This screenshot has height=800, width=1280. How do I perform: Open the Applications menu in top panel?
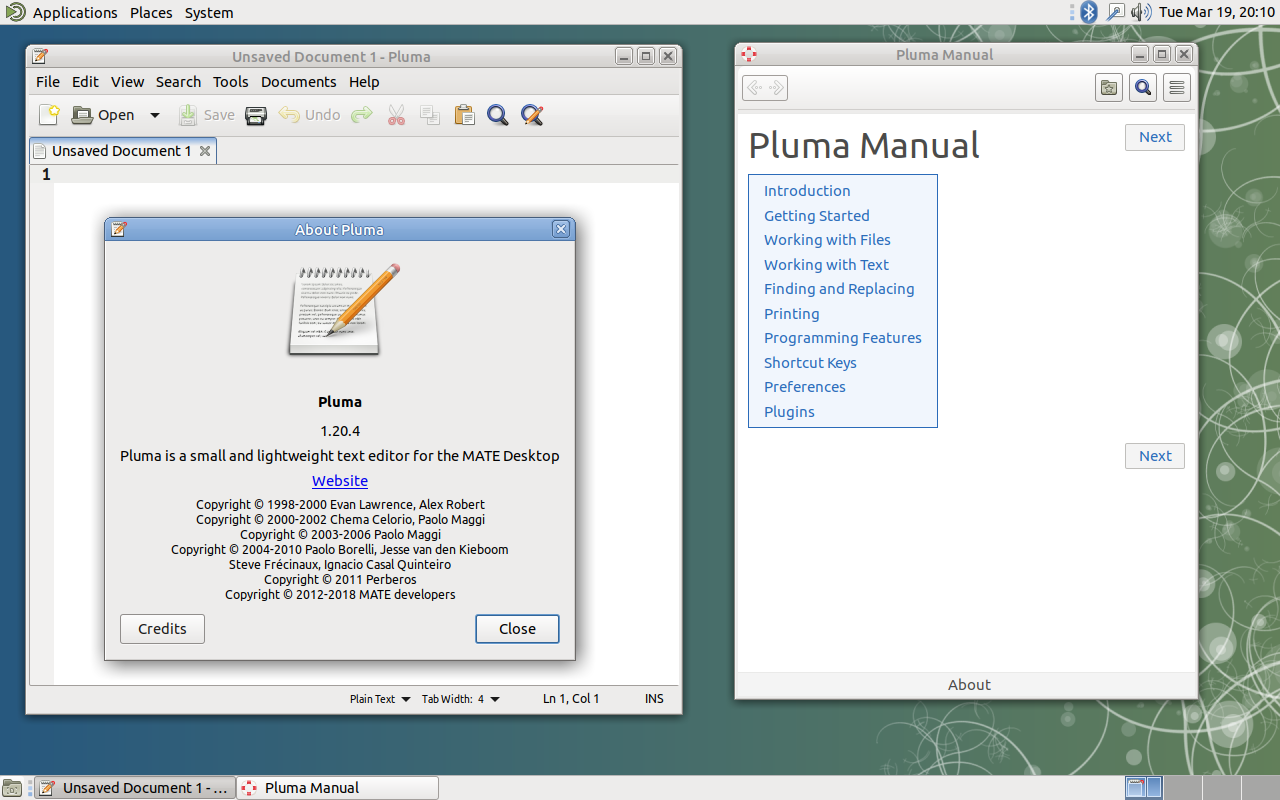(75, 13)
